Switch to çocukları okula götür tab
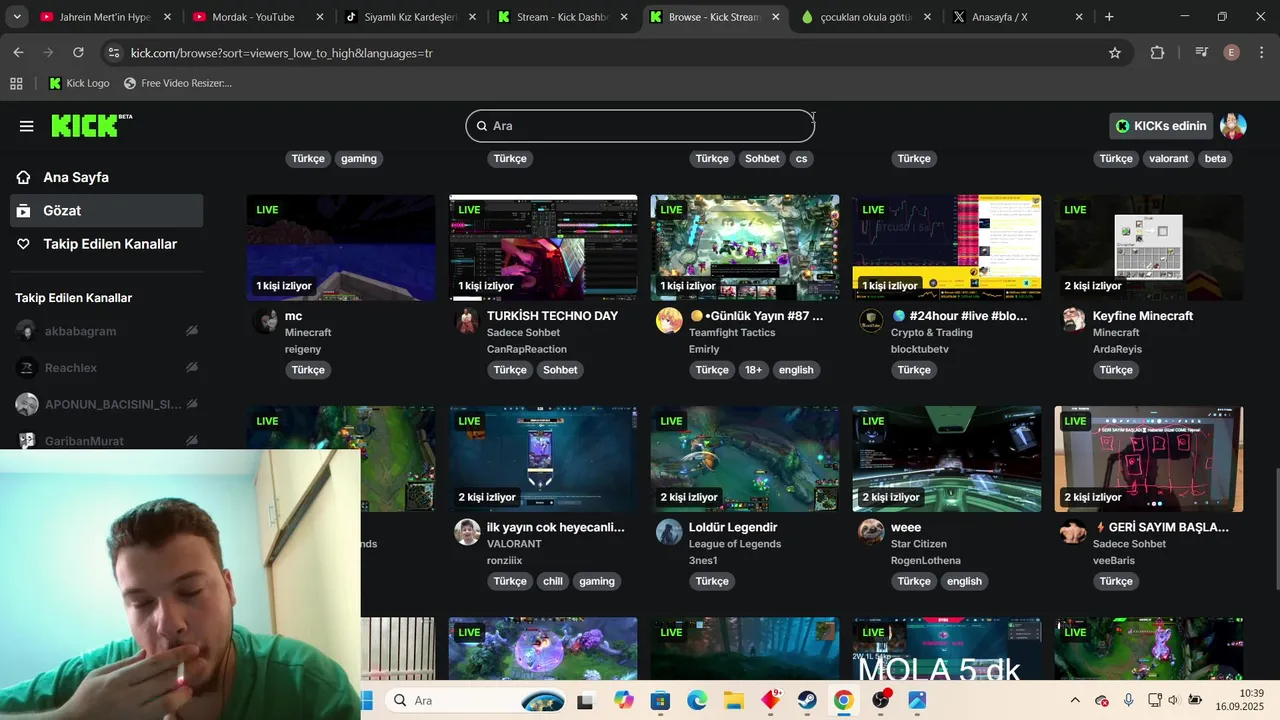Image resolution: width=1280 pixels, height=720 pixels. point(866,17)
